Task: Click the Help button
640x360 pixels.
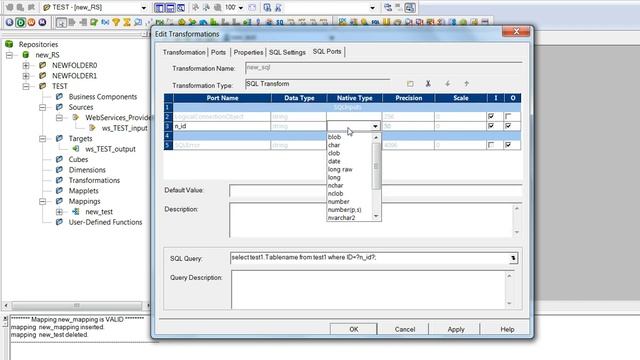Action: tap(507, 329)
